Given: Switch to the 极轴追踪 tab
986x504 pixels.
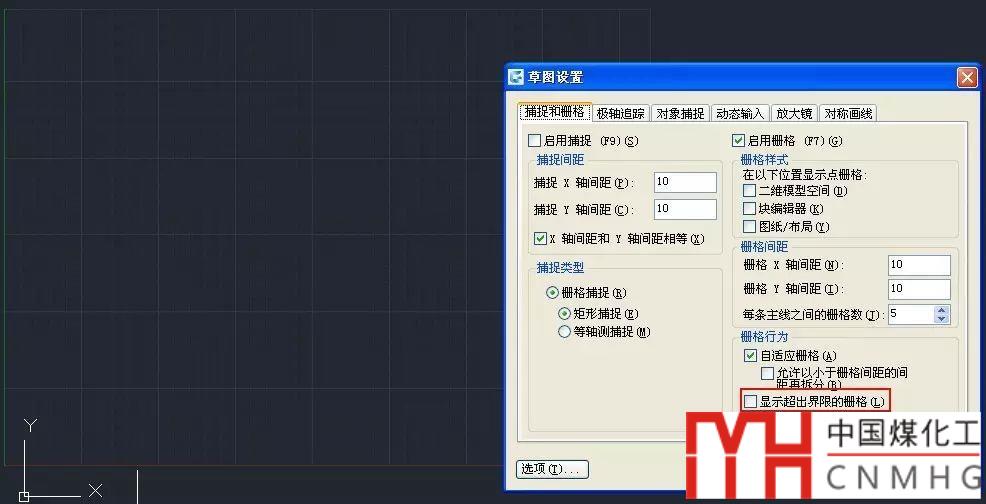Looking at the screenshot, I should pos(621,114).
